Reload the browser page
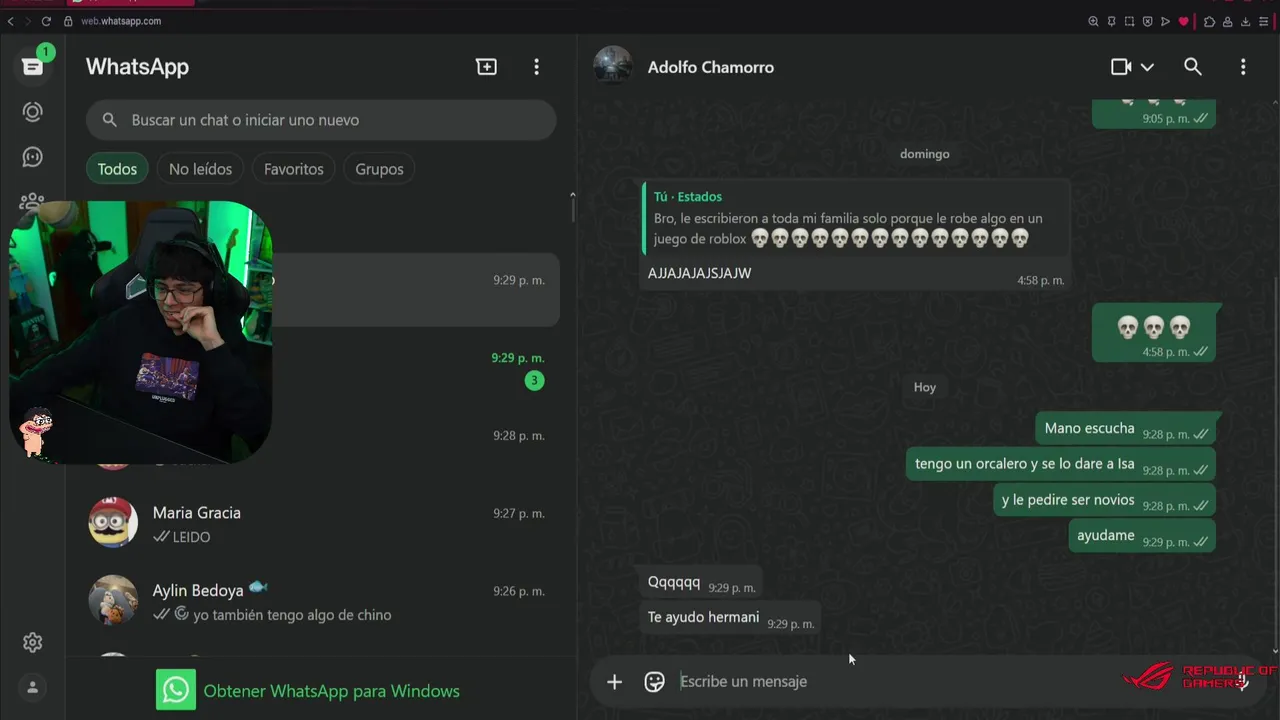 [x=46, y=21]
